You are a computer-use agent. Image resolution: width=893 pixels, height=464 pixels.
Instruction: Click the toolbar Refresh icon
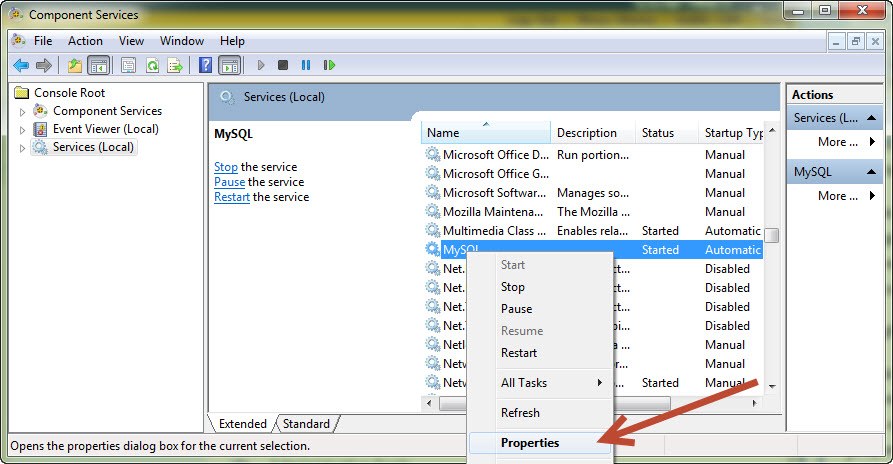click(x=152, y=65)
